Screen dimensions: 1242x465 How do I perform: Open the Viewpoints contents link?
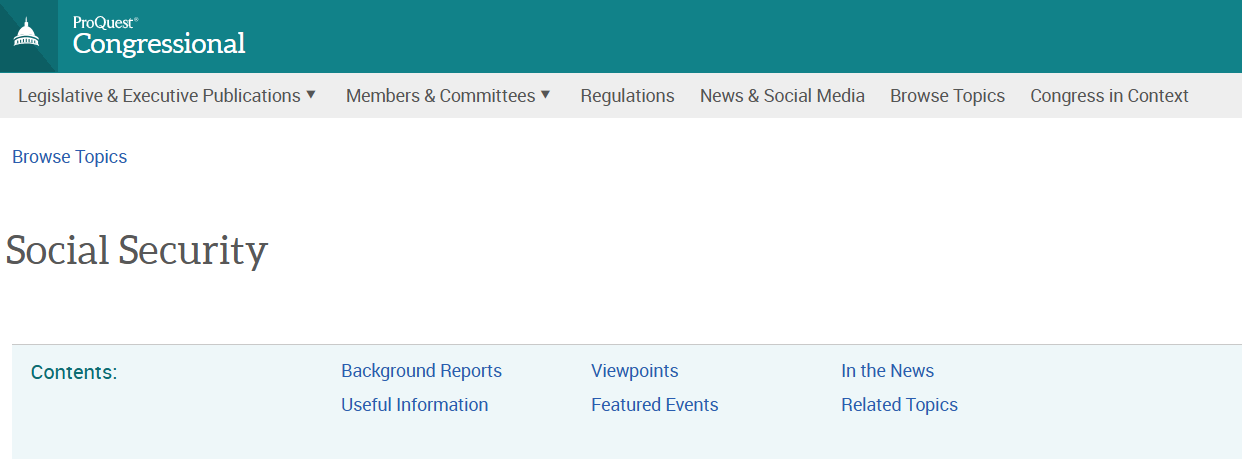coord(634,371)
